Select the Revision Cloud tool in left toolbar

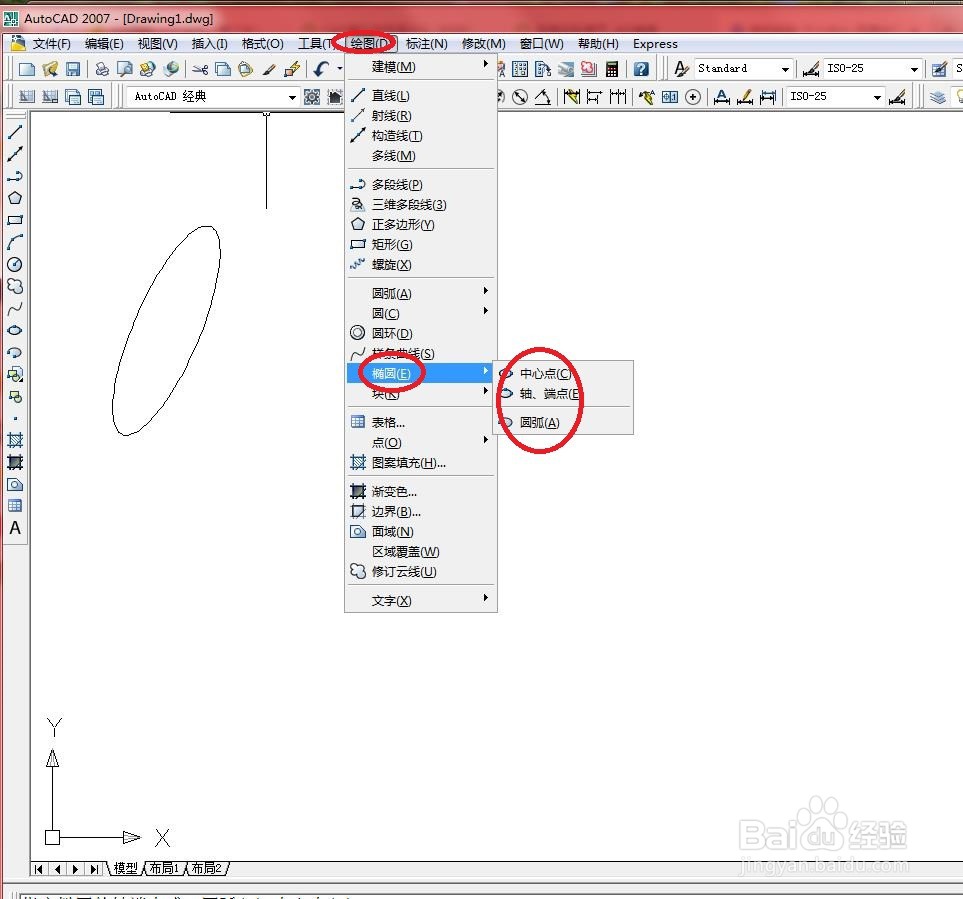(x=15, y=286)
